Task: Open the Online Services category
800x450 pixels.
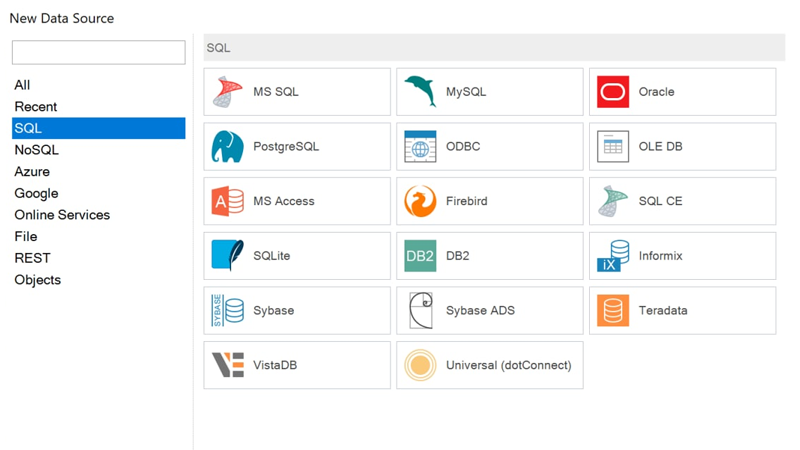Action: [x=98, y=215]
